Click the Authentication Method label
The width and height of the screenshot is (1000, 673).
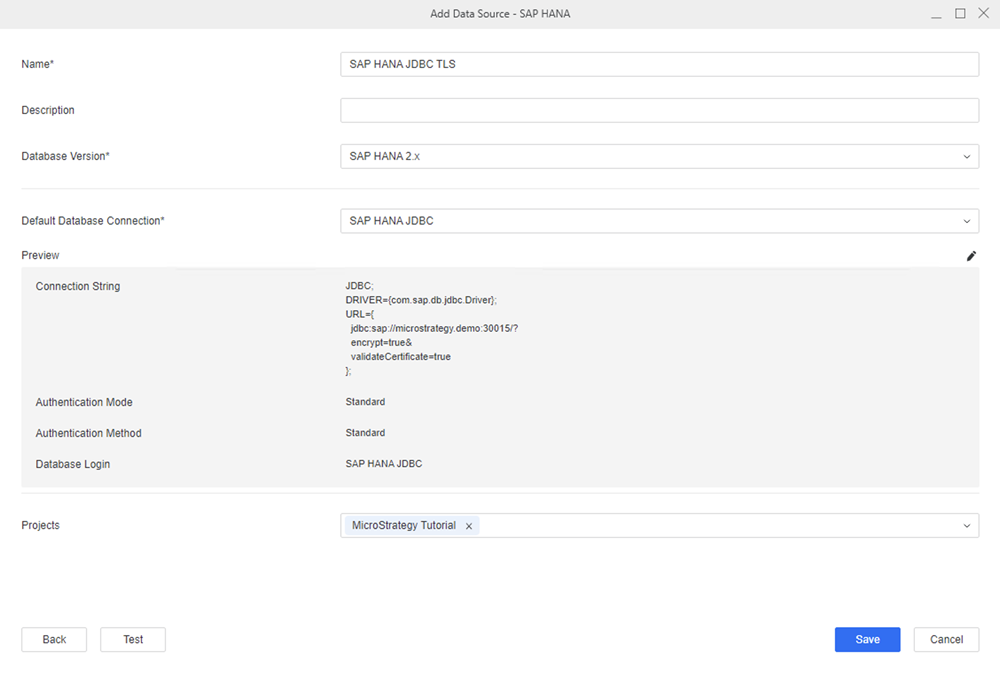(89, 433)
